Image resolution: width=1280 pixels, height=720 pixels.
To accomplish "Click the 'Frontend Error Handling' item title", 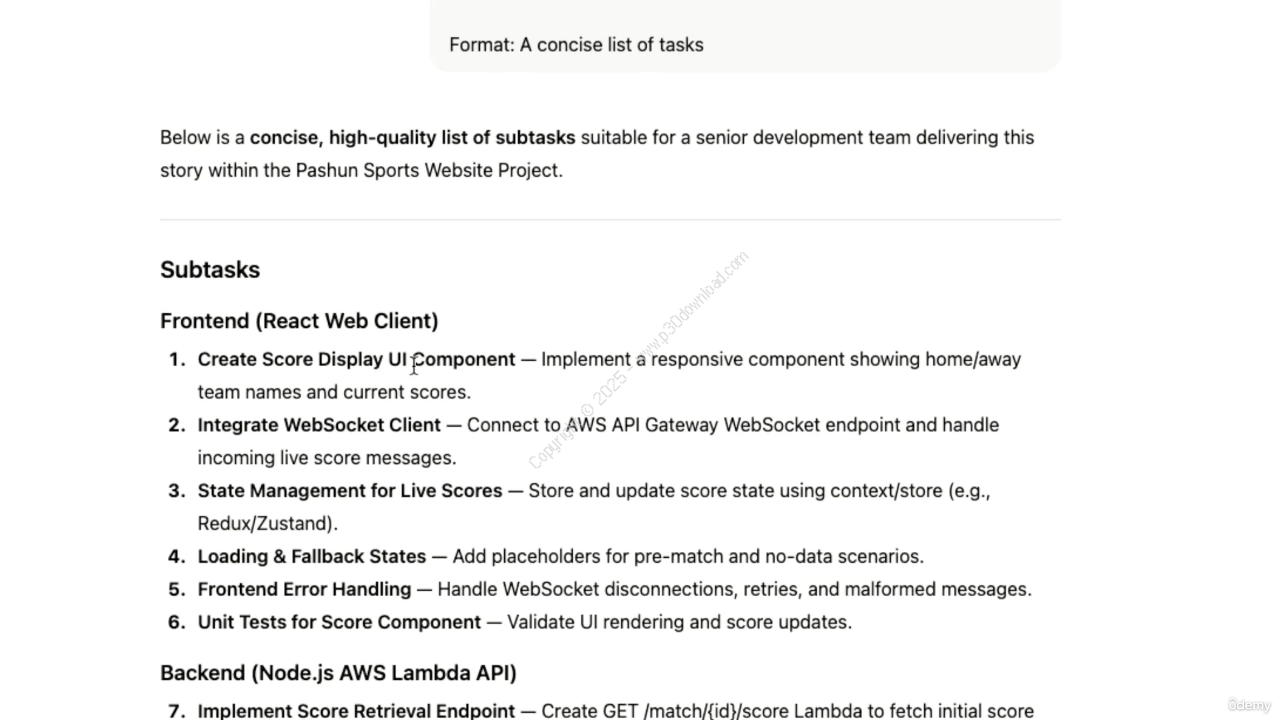I will point(304,589).
